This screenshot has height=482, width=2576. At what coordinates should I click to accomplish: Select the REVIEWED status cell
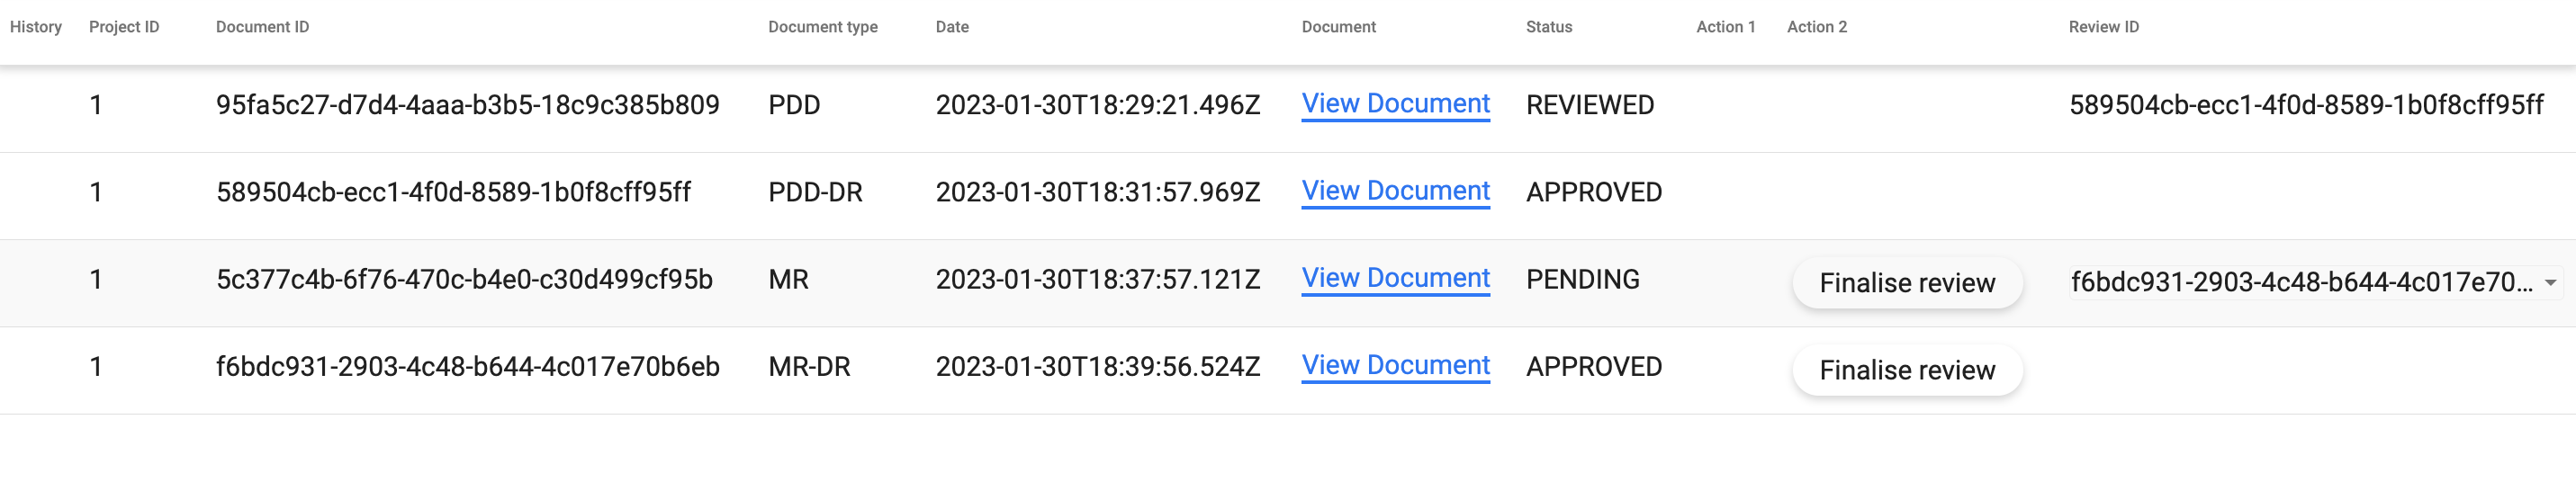tap(1589, 105)
